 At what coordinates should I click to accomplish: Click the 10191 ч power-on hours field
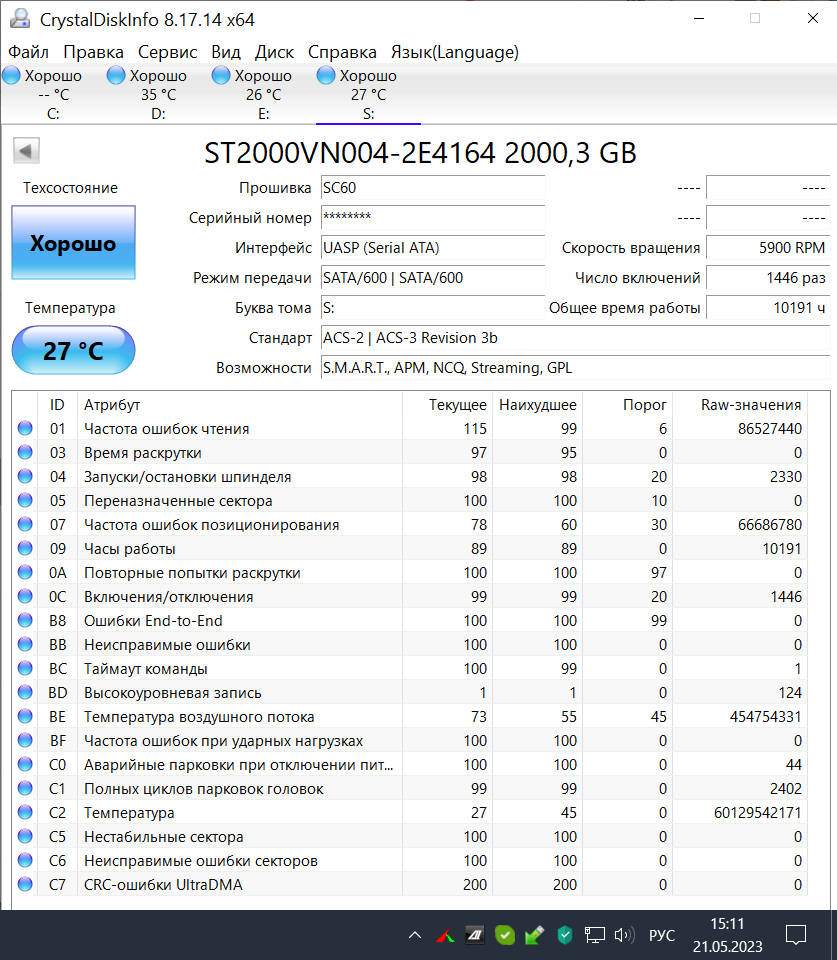(x=768, y=307)
